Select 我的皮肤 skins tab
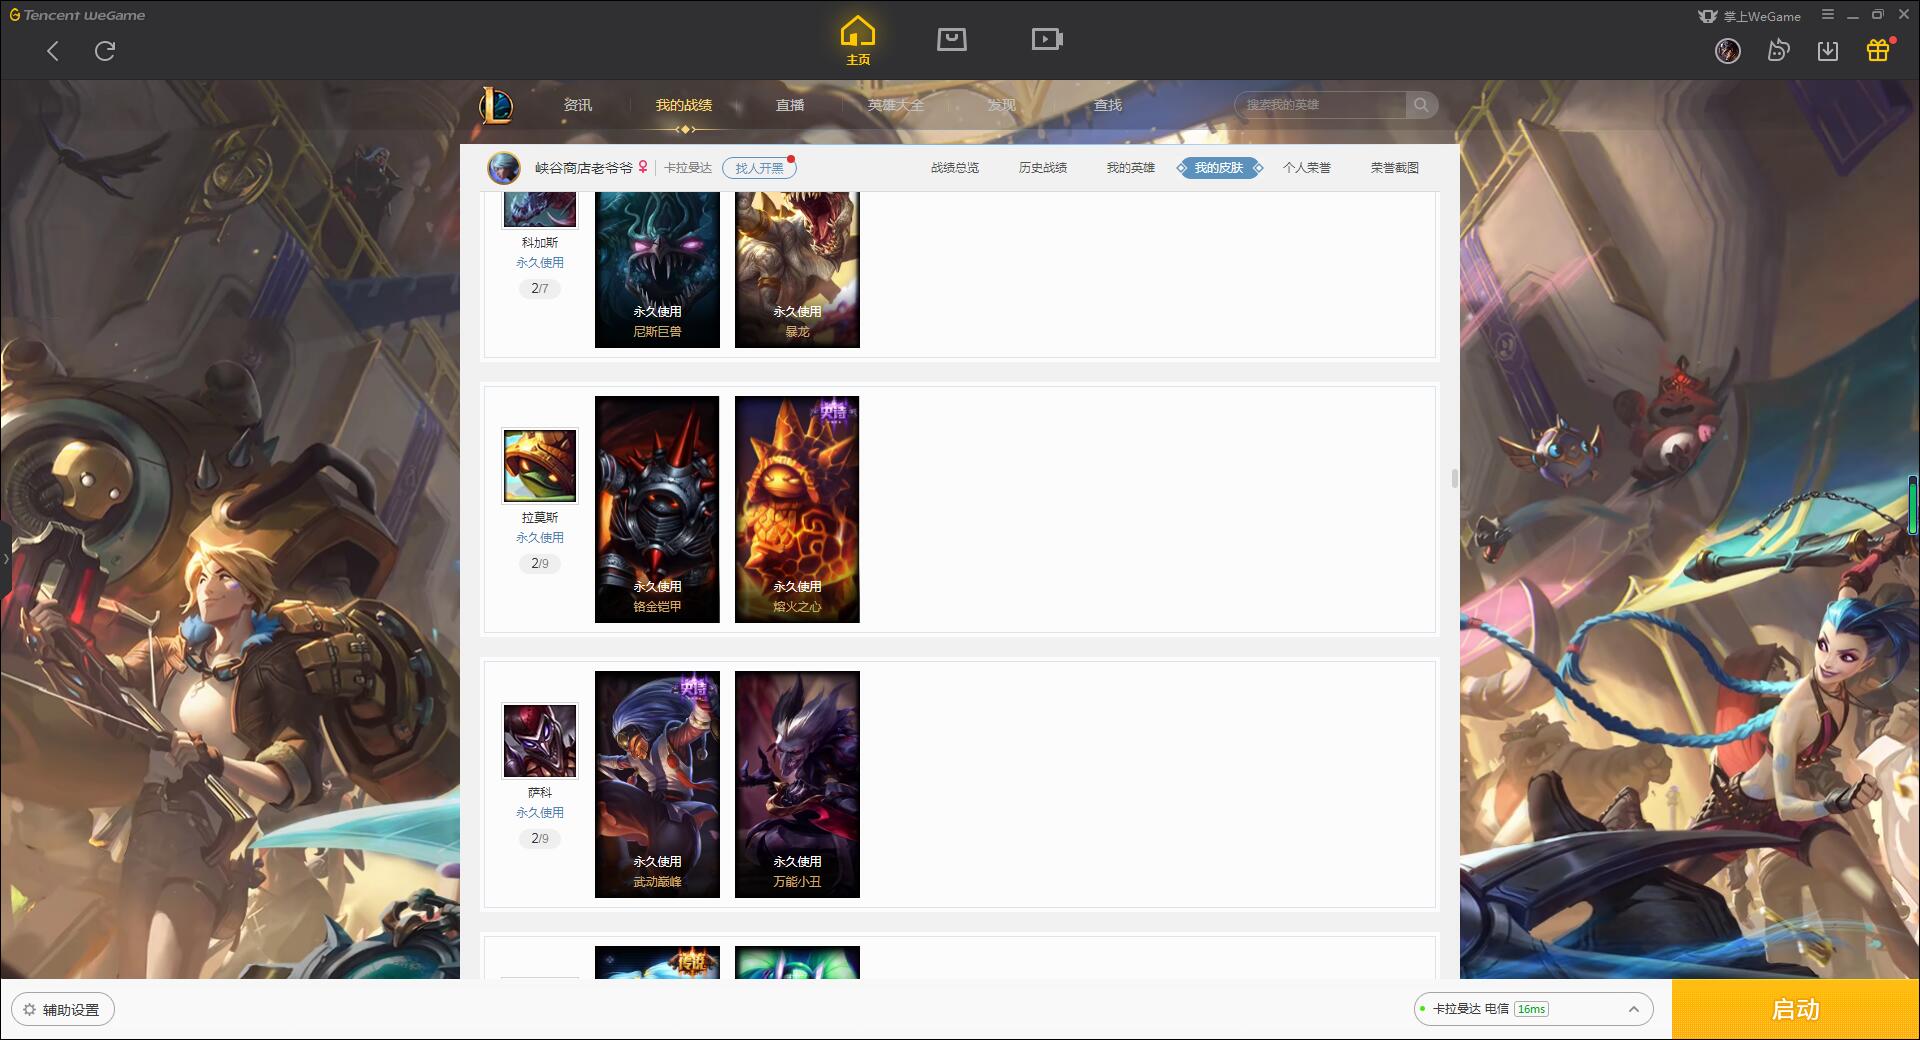Image resolution: width=1920 pixels, height=1040 pixels. tap(1219, 168)
